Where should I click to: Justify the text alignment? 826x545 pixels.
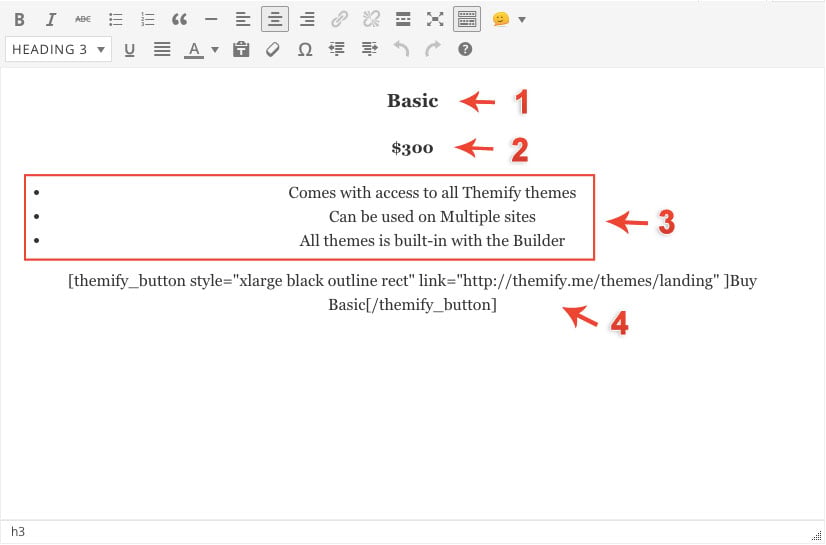pyautogui.click(x=162, y=49)
